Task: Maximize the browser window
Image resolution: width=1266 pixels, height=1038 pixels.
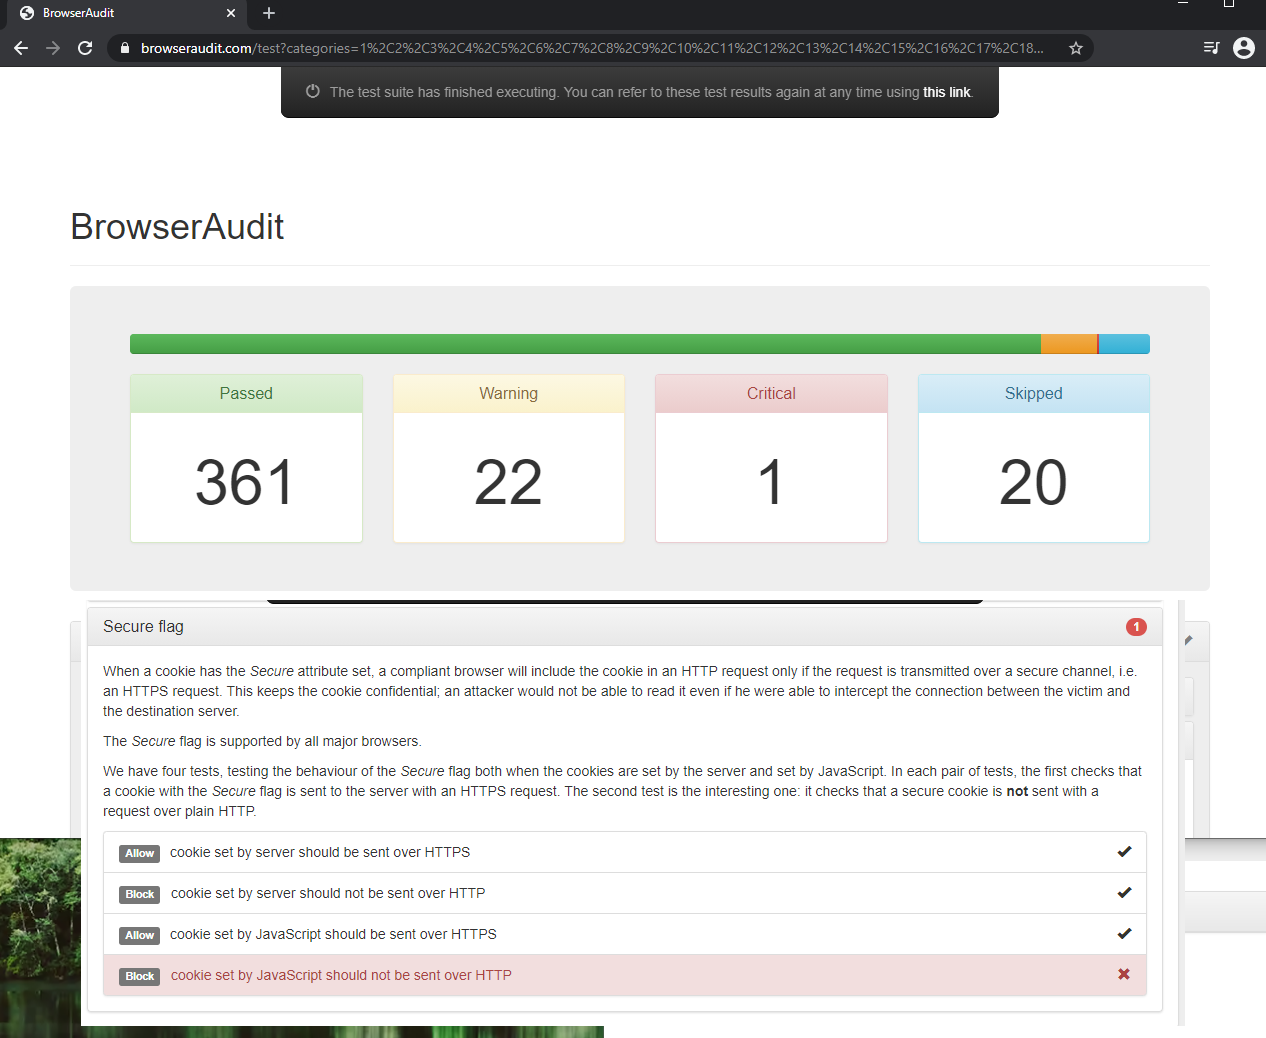Action: click(1229, 4)
